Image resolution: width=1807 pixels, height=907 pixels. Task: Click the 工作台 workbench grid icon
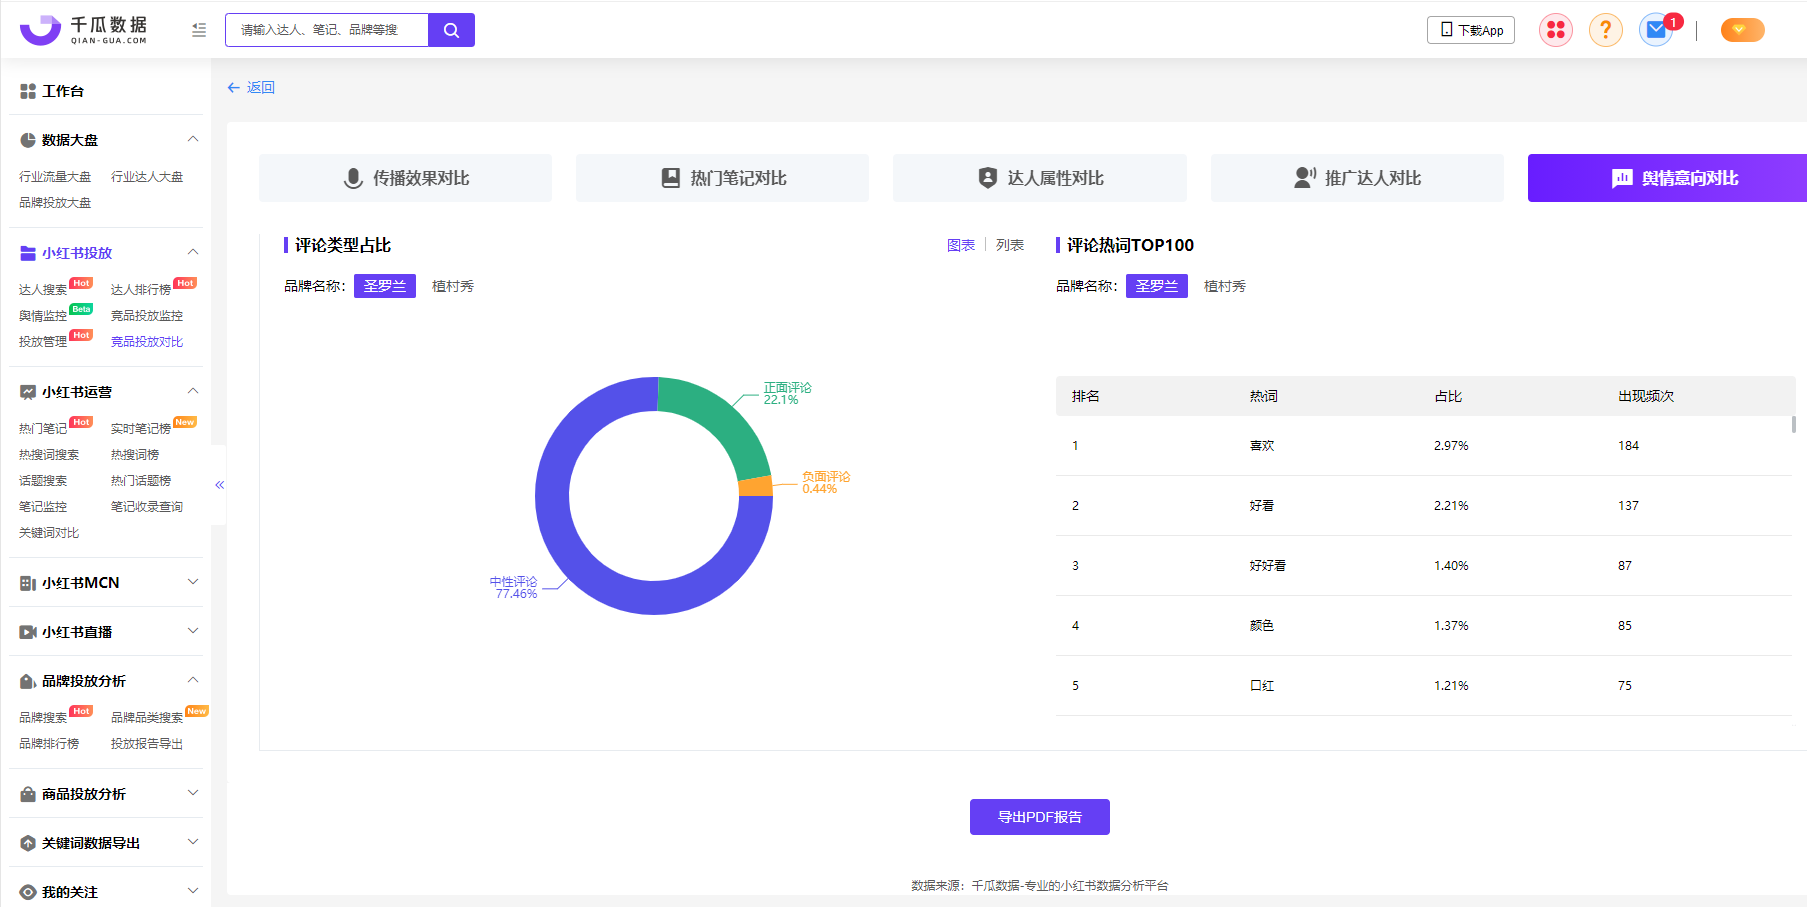28,91
